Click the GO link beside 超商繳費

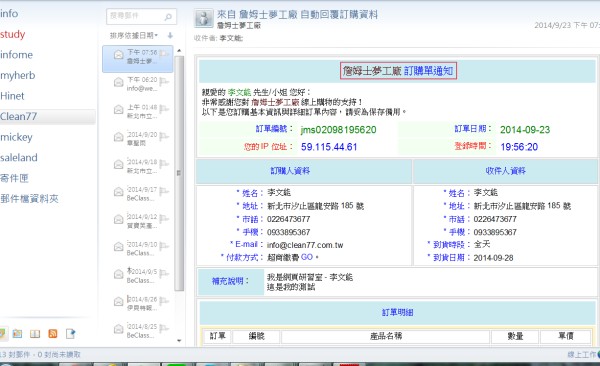coord(307,257)
